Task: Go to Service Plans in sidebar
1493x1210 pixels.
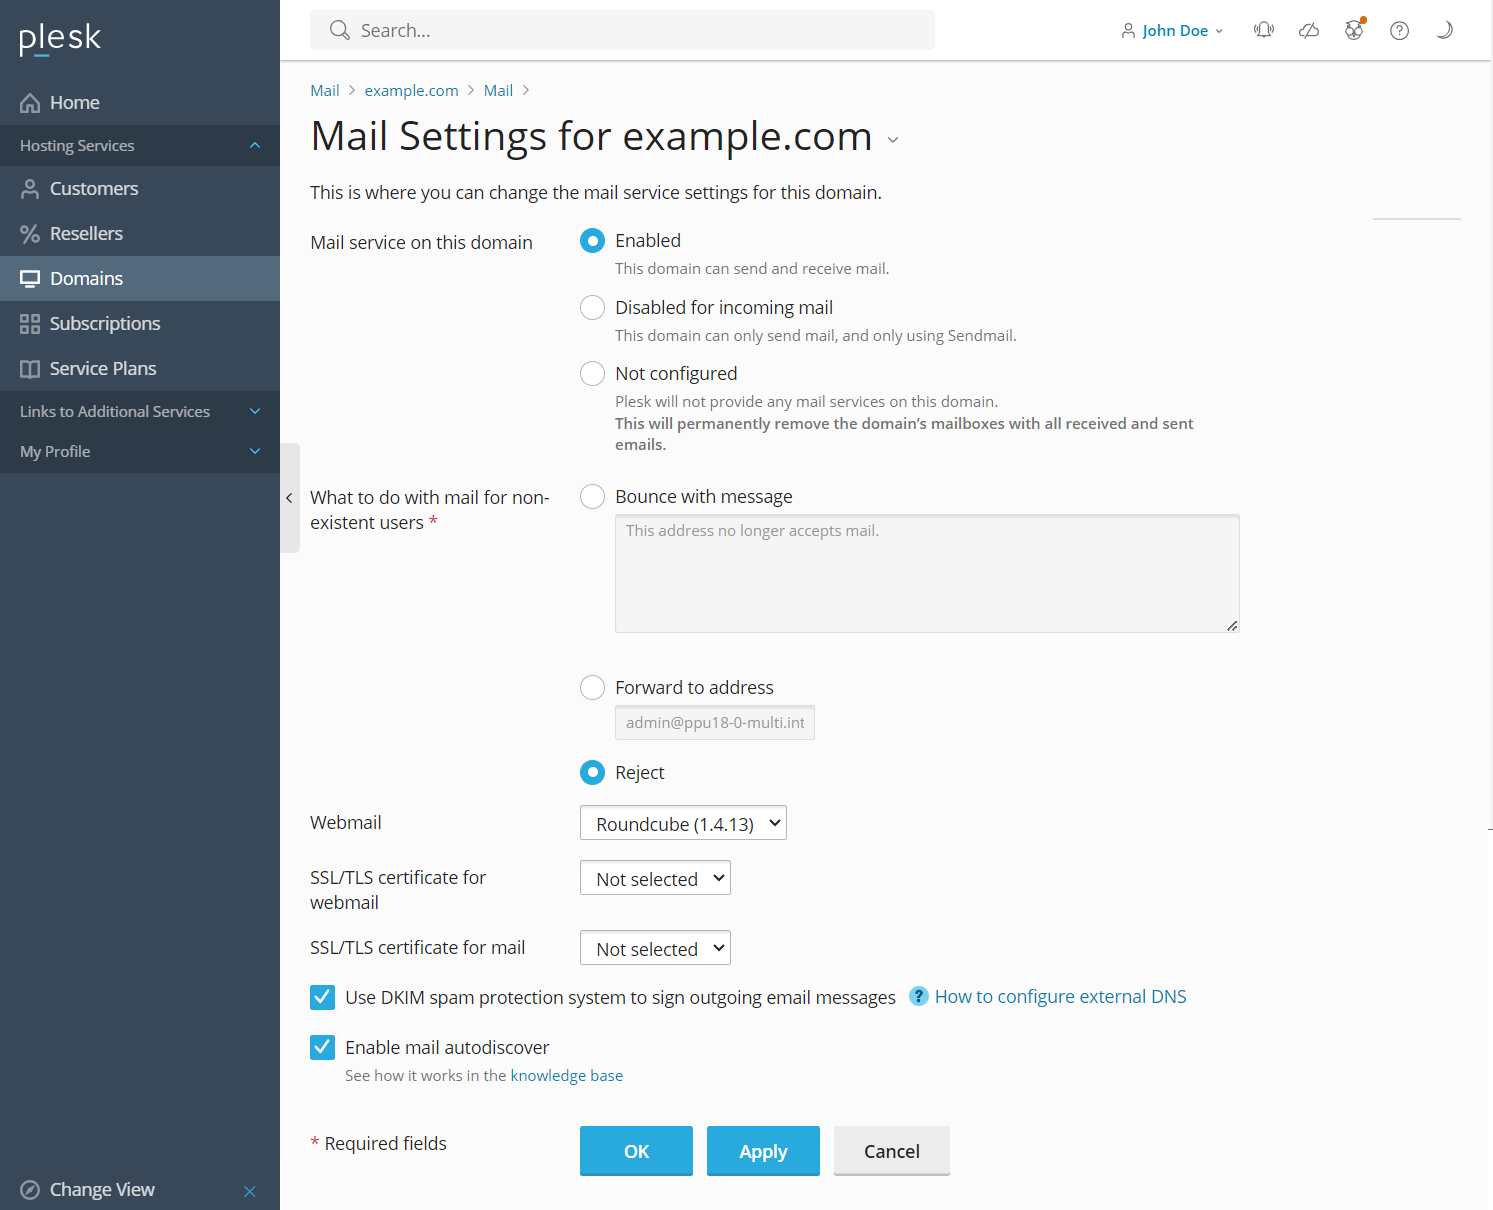Action: tap(102, 368)
